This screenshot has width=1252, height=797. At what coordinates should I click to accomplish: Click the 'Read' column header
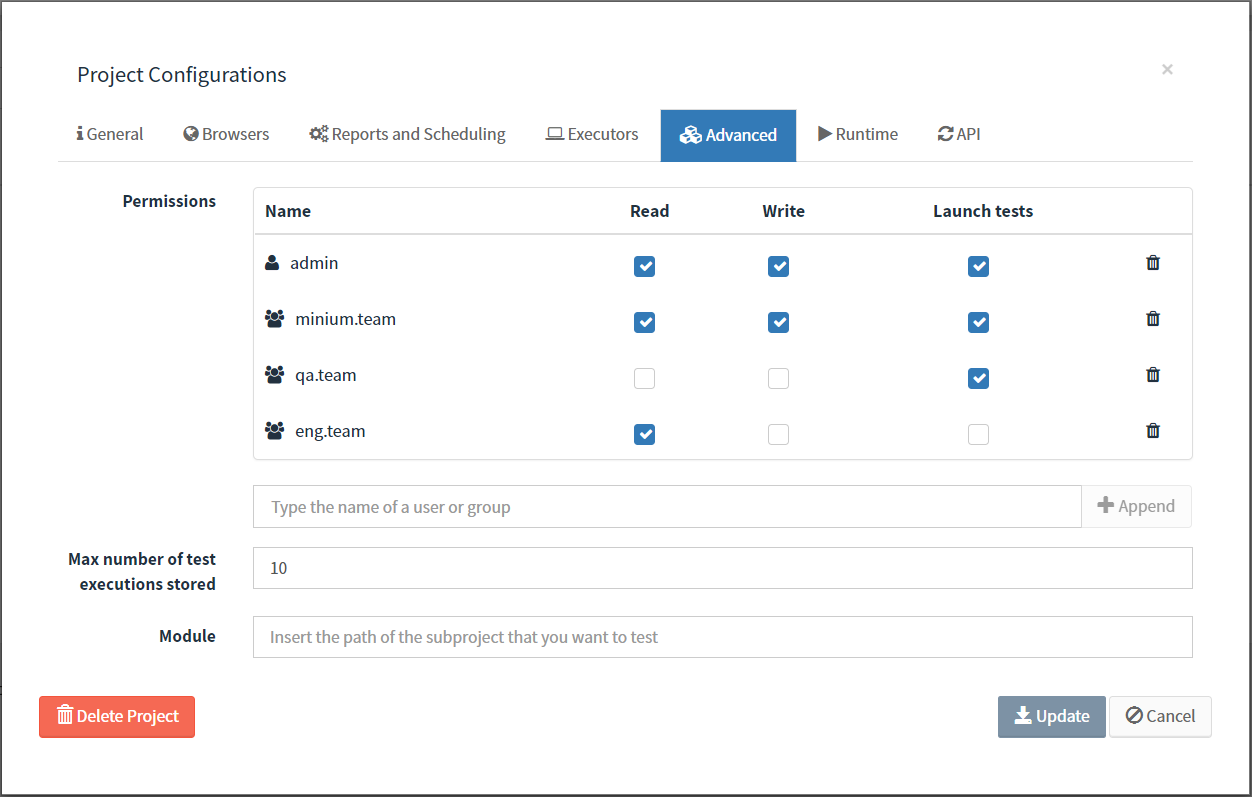coord(650,211)
